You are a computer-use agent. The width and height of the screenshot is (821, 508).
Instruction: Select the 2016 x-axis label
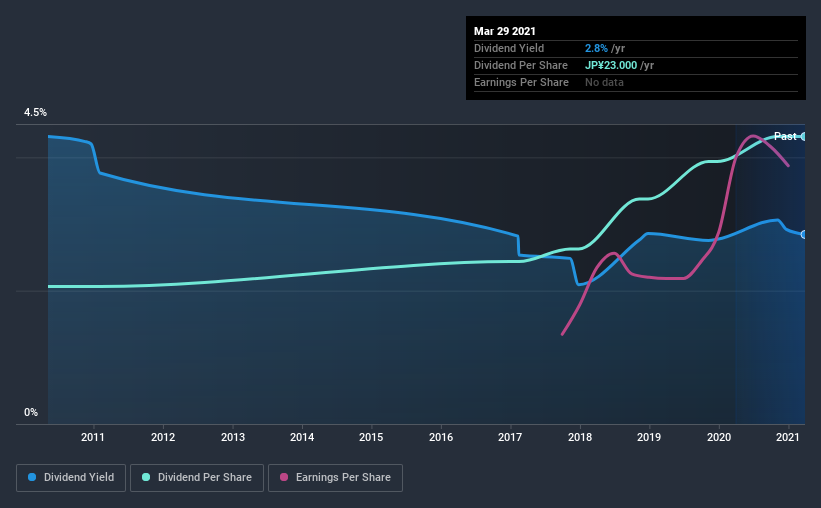point(441,437)
